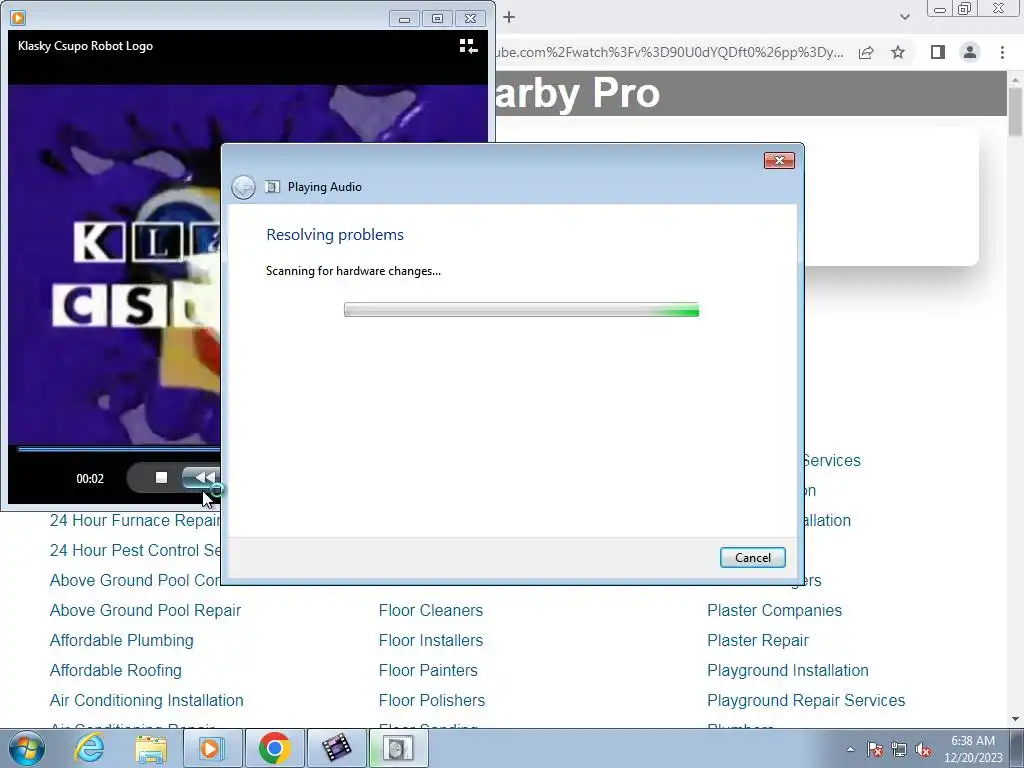Switch to Chrome taskbar button
This screenshot has width=1024, height=768.
(274, 748)
